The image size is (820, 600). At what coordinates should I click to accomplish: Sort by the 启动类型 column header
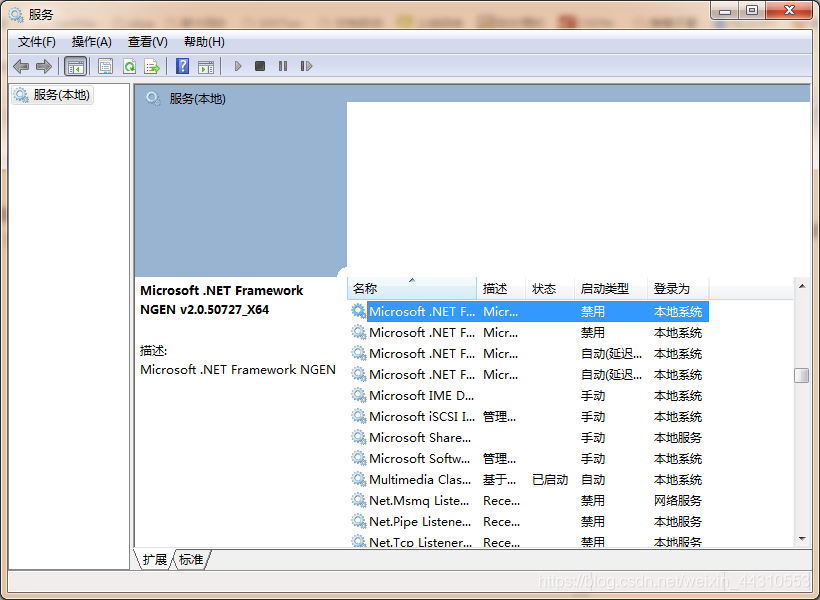611,288
